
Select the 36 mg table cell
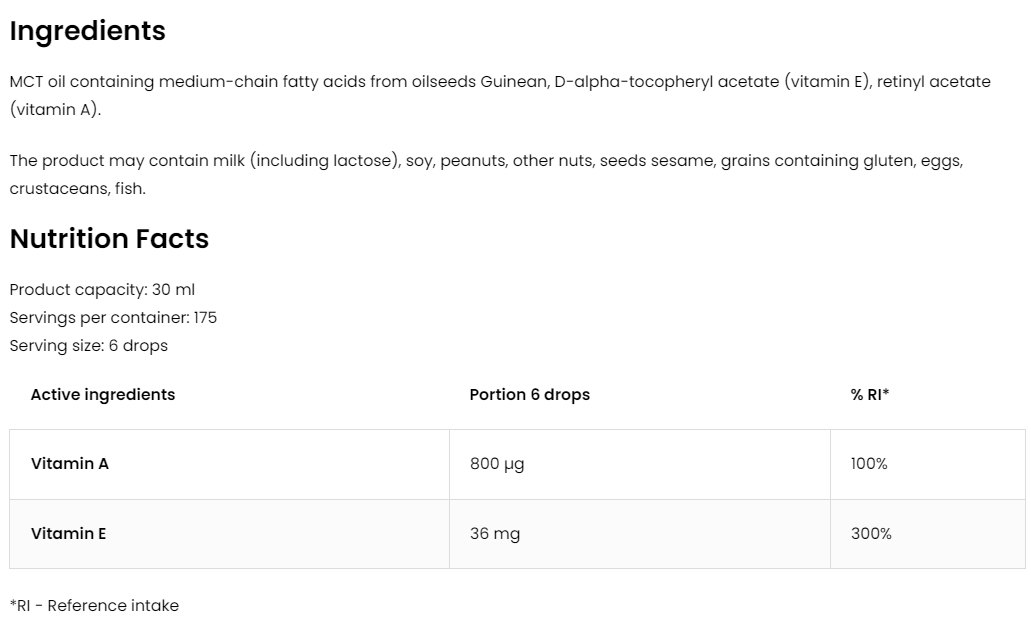pyautogui.click(x=495, y=534)
